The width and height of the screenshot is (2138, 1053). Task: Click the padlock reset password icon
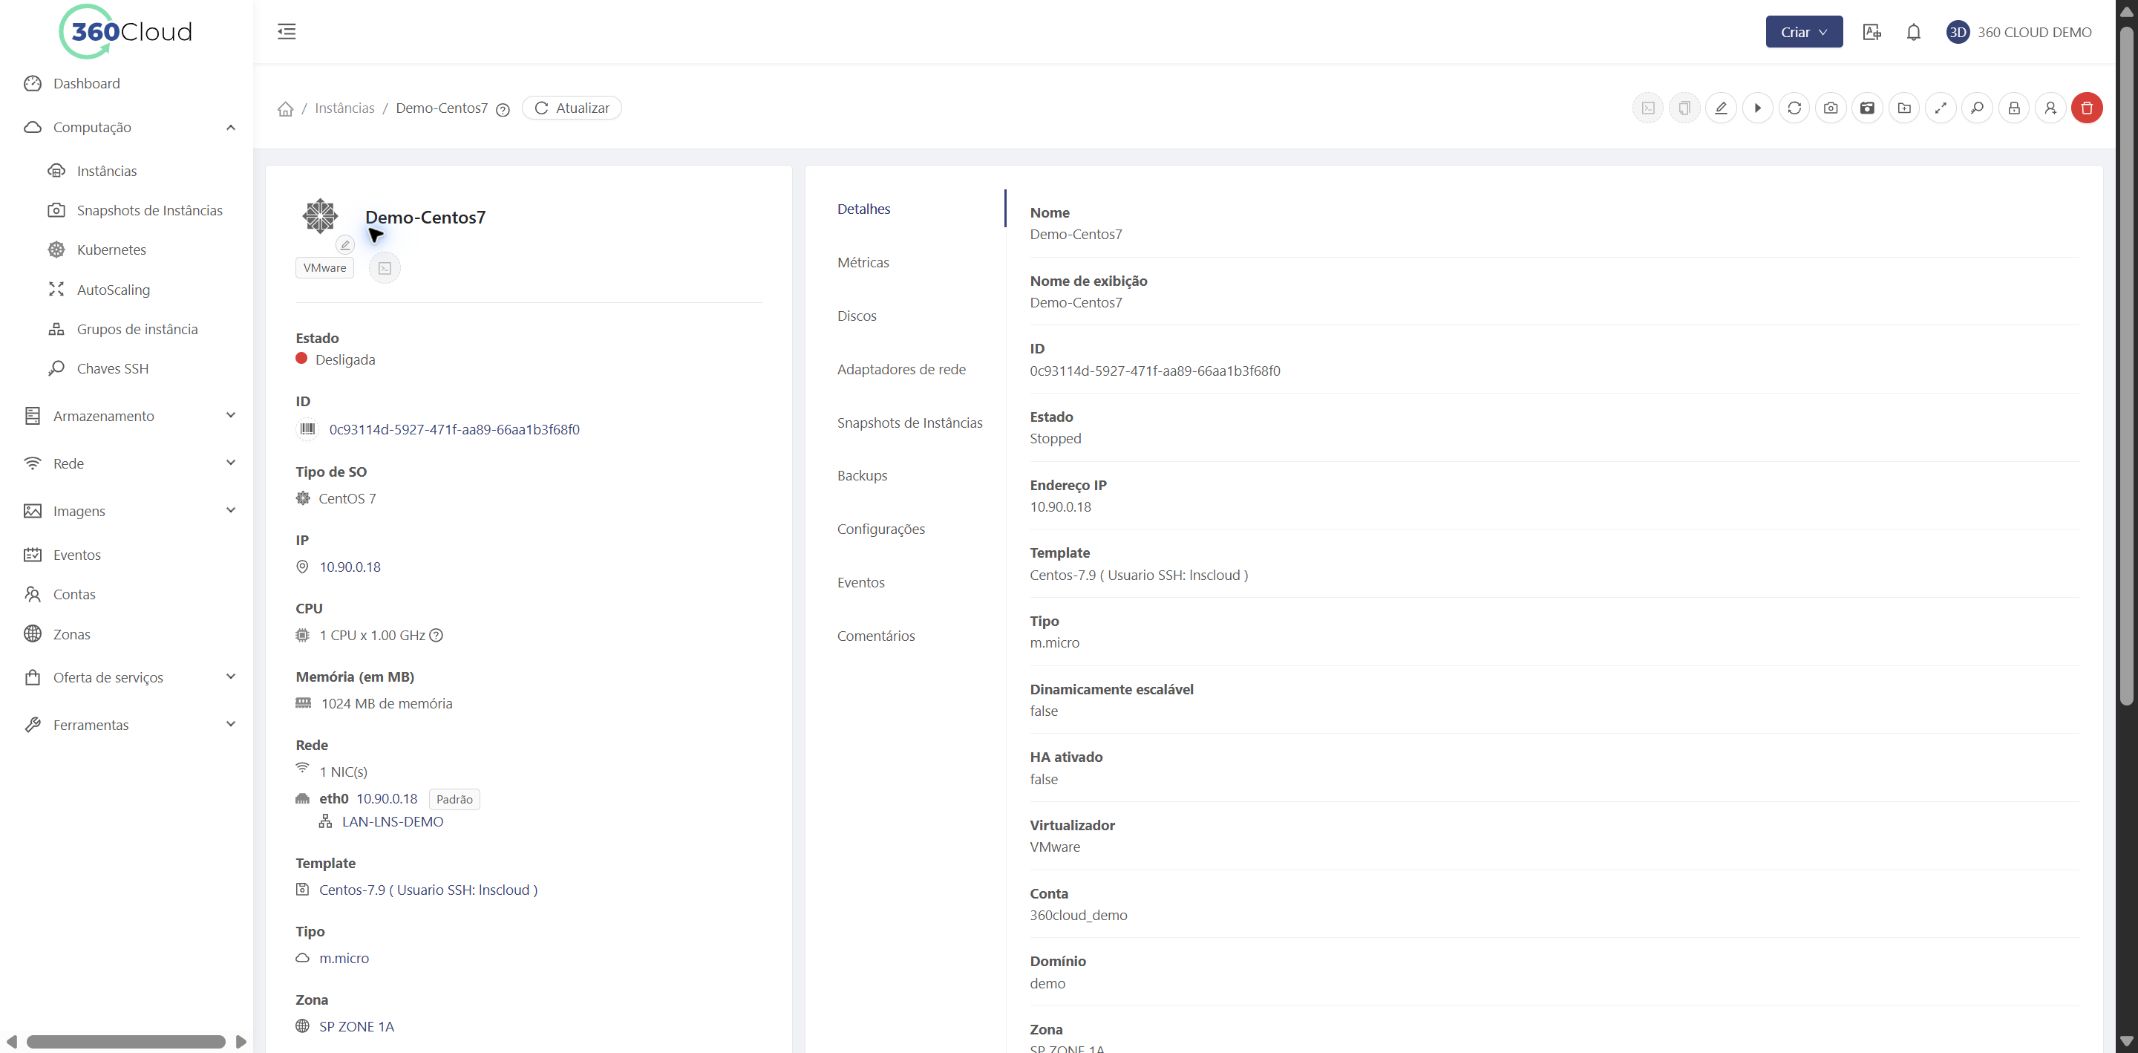2014,108
